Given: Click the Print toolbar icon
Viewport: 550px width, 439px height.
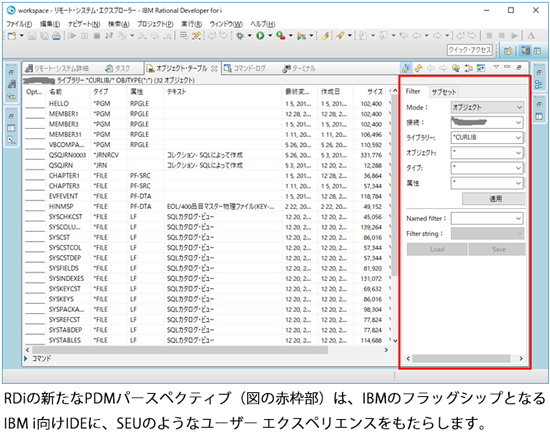Looking at the screenshot, I should pos(56,35).
